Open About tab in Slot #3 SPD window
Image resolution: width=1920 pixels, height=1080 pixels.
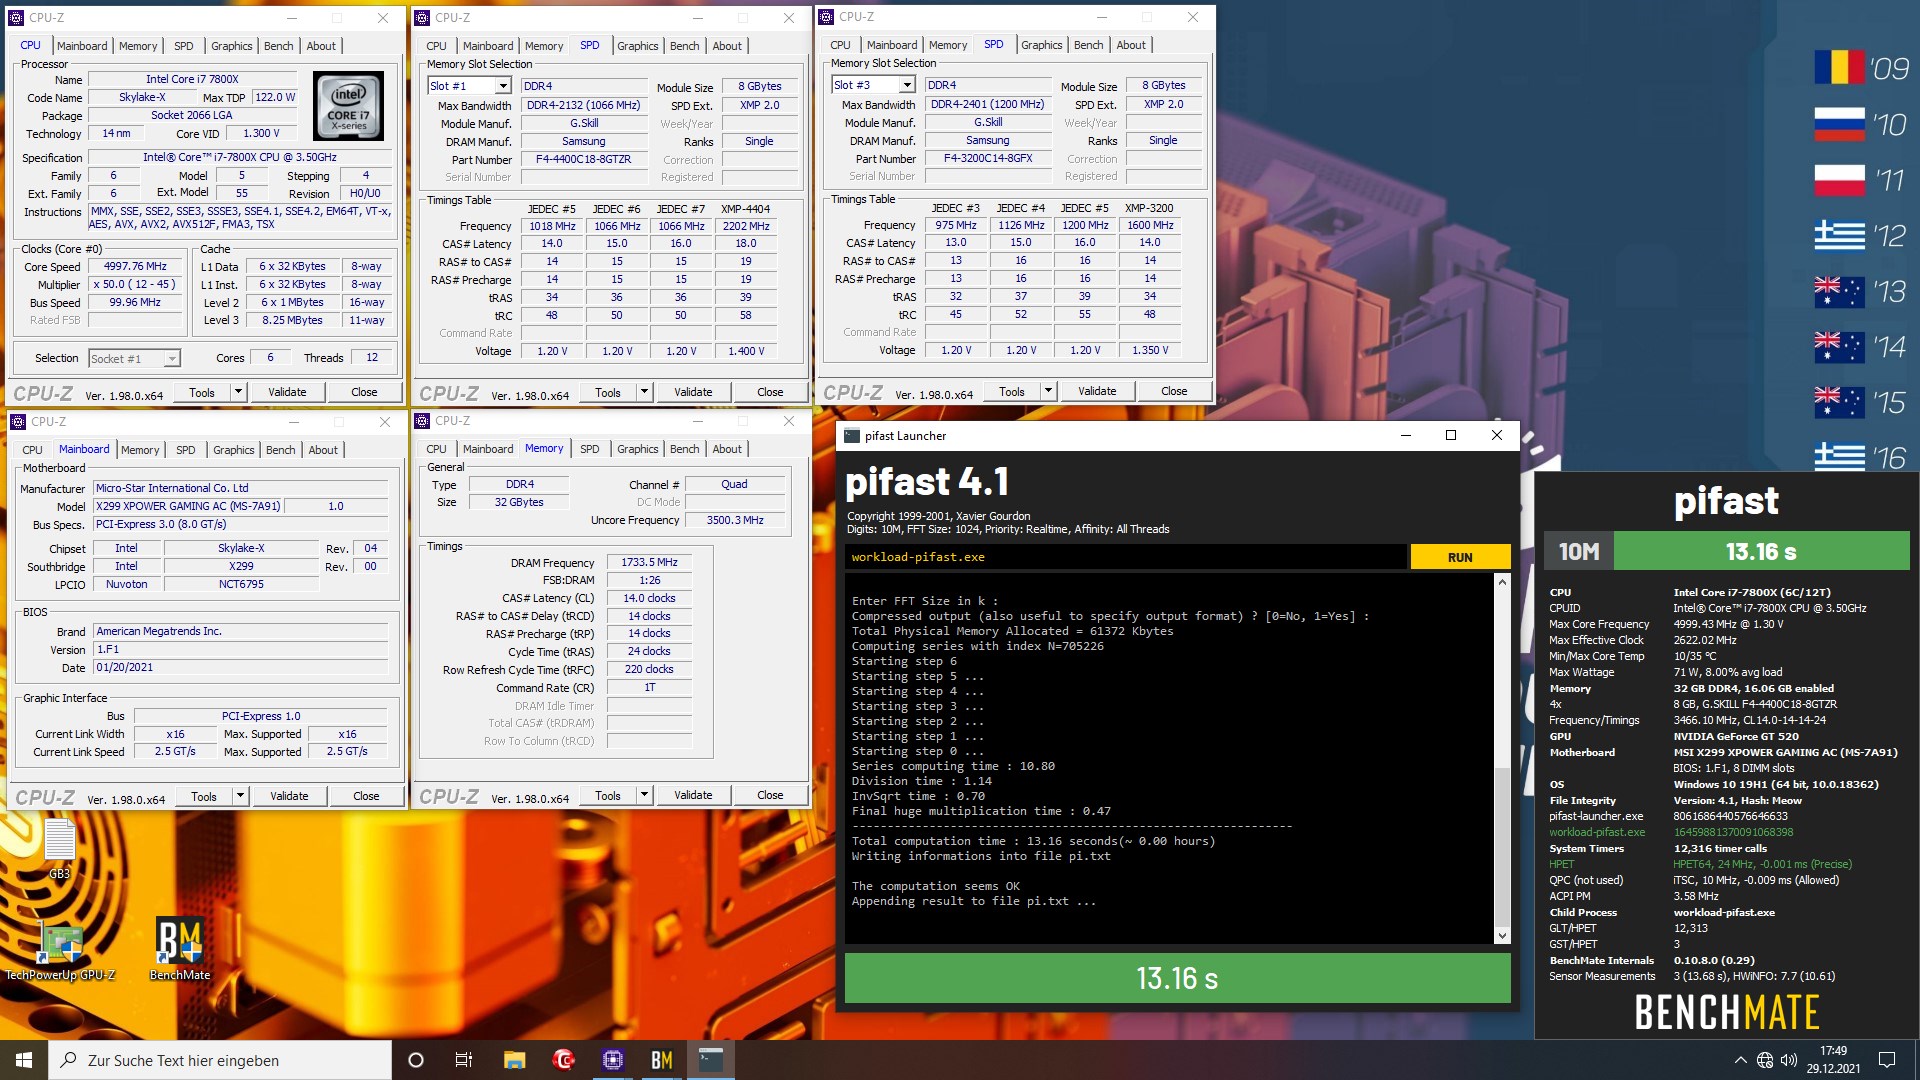(1131, 45)
